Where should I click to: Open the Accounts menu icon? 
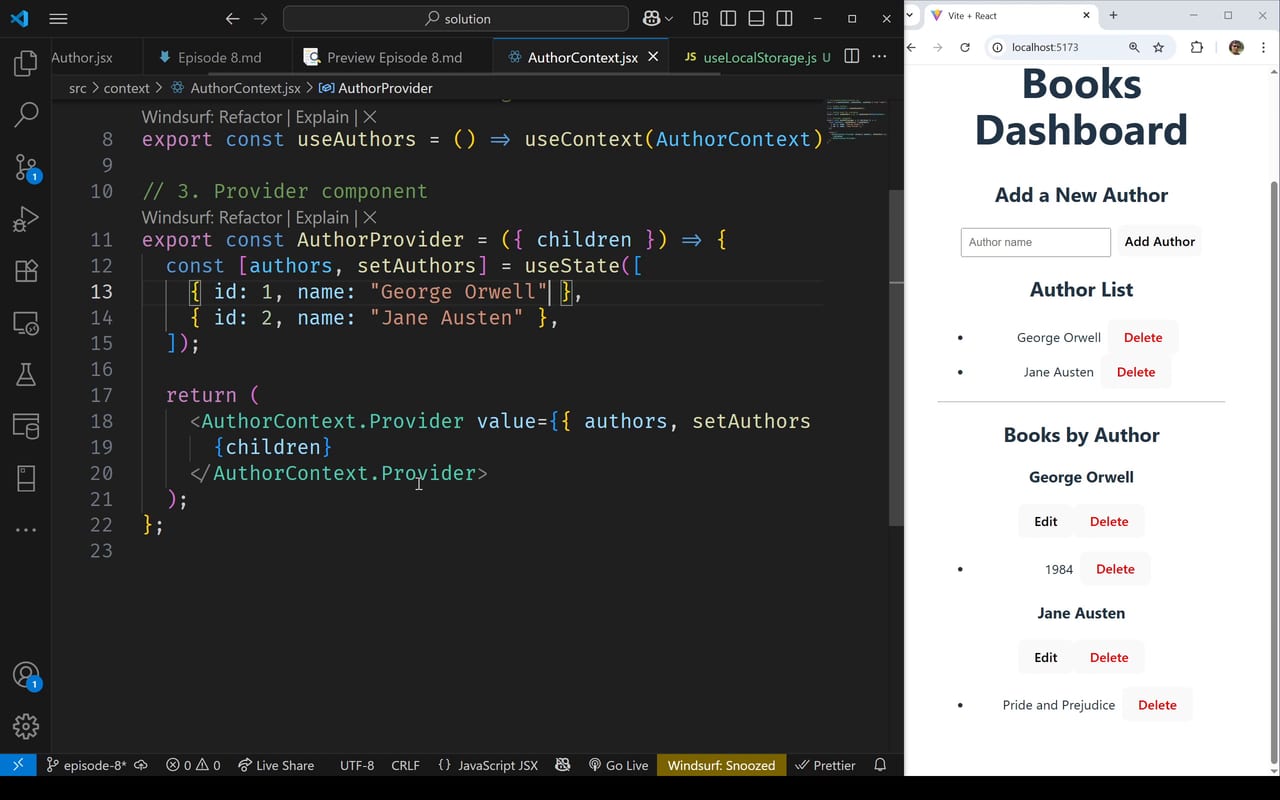click(x=26, y=676)
